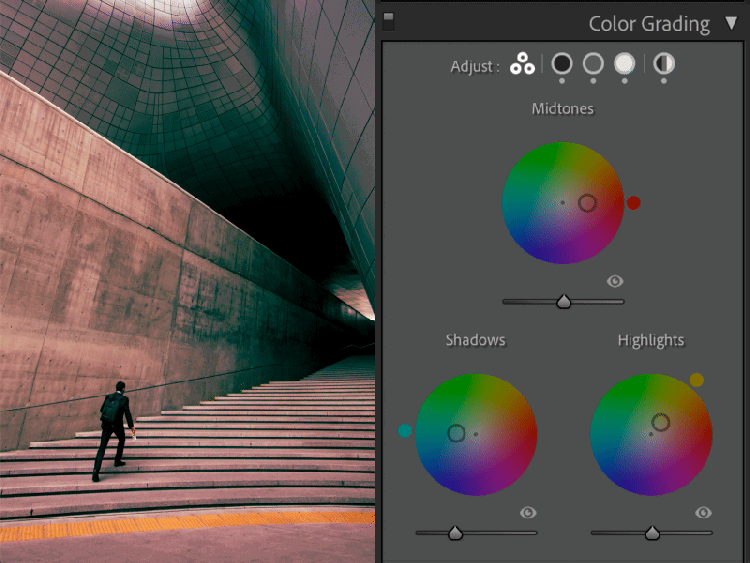Screen dimensions: 750x563
Task: Toggle the Shadows eye visibility icon
Action: click(x=528, y=513)
